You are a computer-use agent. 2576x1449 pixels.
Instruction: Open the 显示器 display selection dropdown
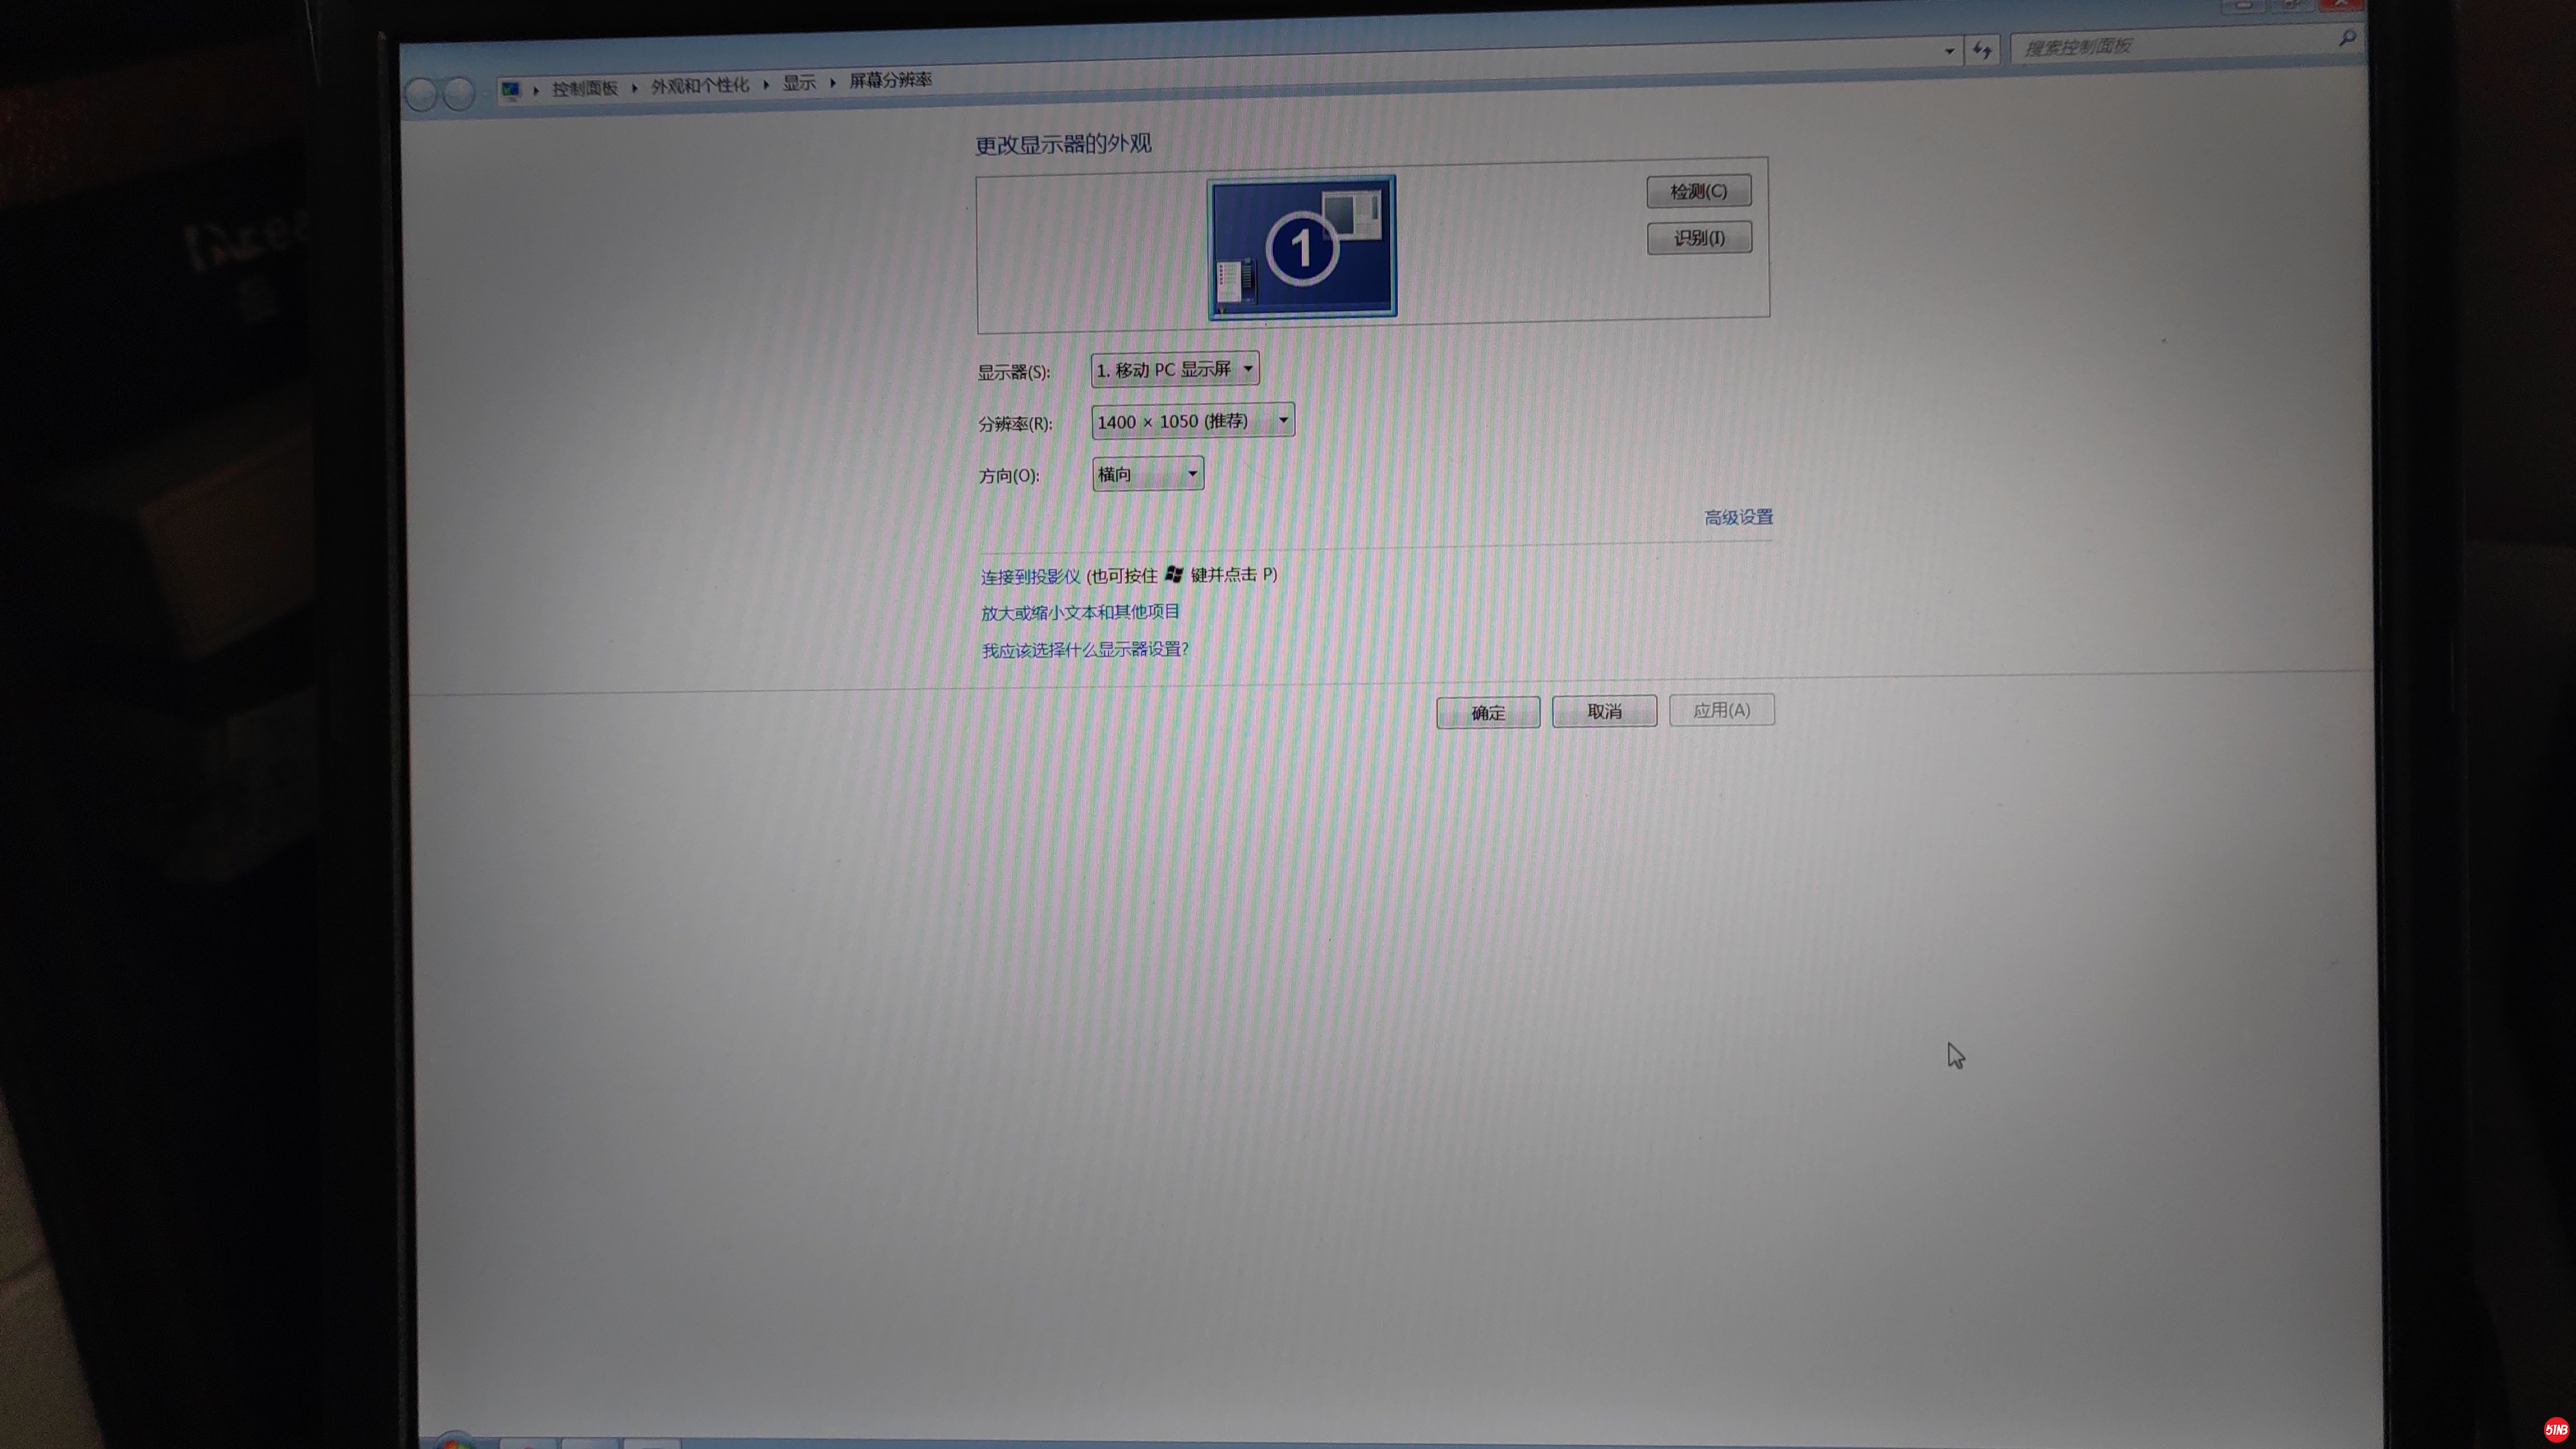(x=1174, y=369)
